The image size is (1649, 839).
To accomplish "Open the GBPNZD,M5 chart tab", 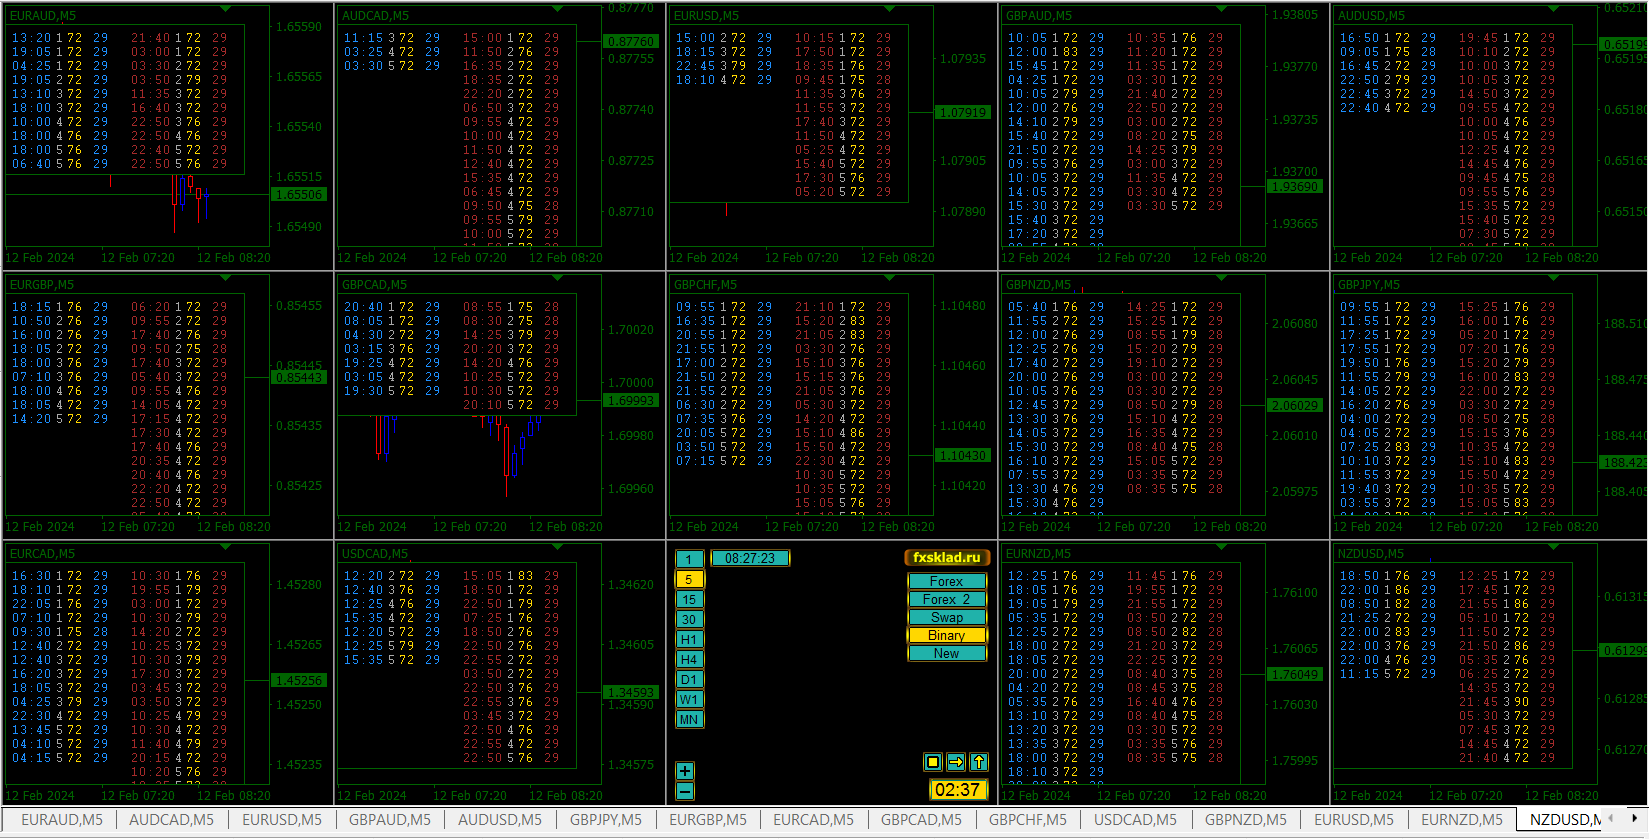I will click(x=1246, y=820).
